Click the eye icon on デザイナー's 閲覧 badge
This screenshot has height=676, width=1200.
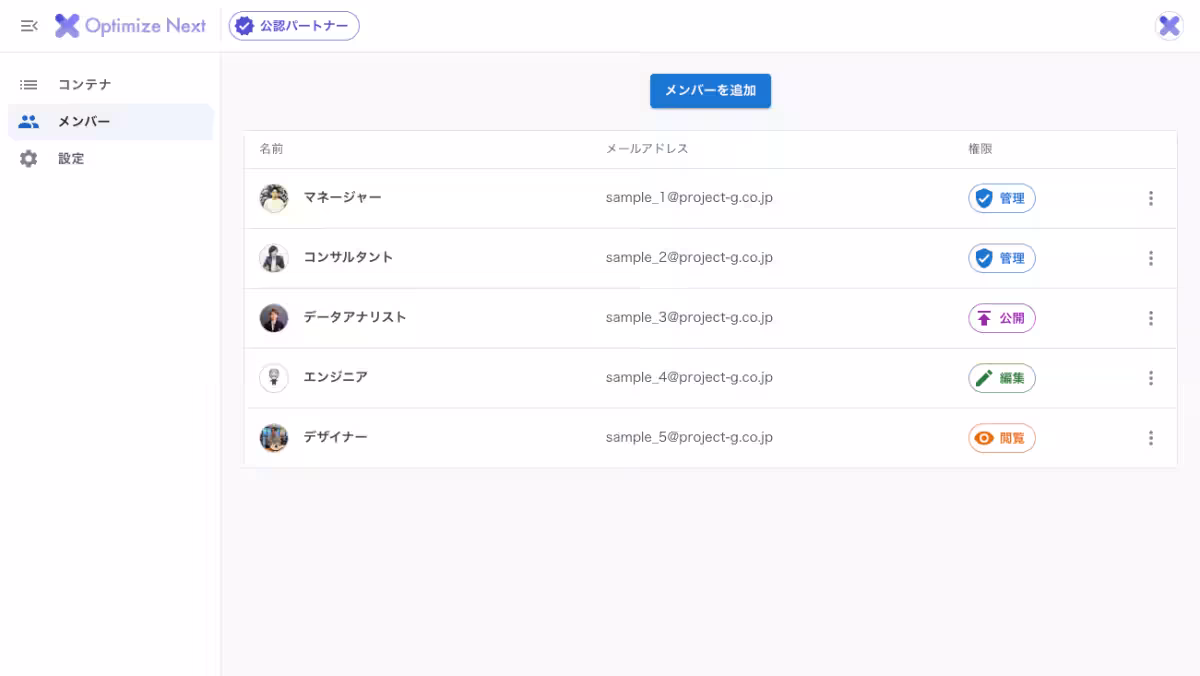[985, 438]
